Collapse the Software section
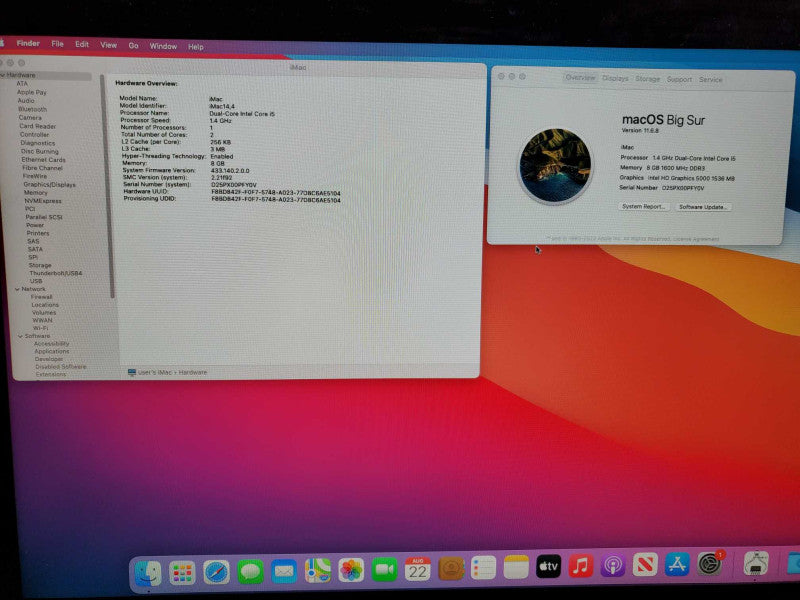Image resolution: width=800 pixels, height=600 pixels. [x=20, y=336]
